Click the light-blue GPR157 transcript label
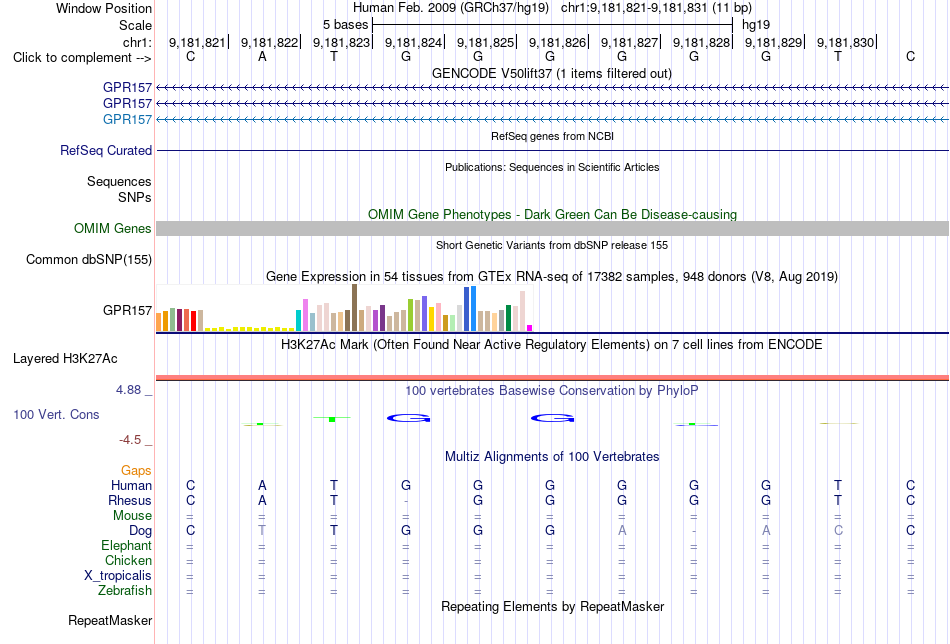 click(127, 119)
